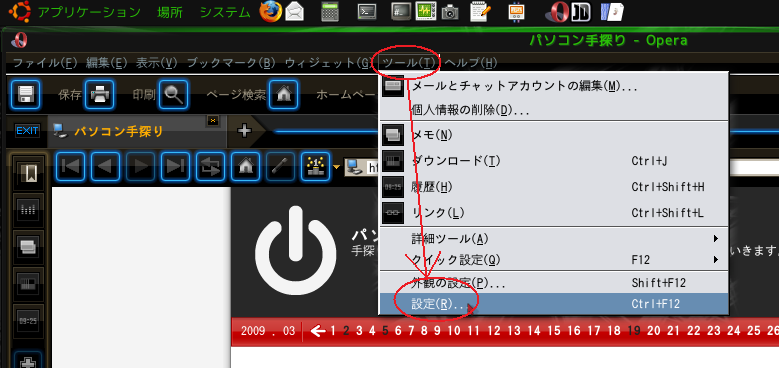This screenshot has width=779, height=368.
Task: Close the パソコン手探り tab
Action: [213, 121]
